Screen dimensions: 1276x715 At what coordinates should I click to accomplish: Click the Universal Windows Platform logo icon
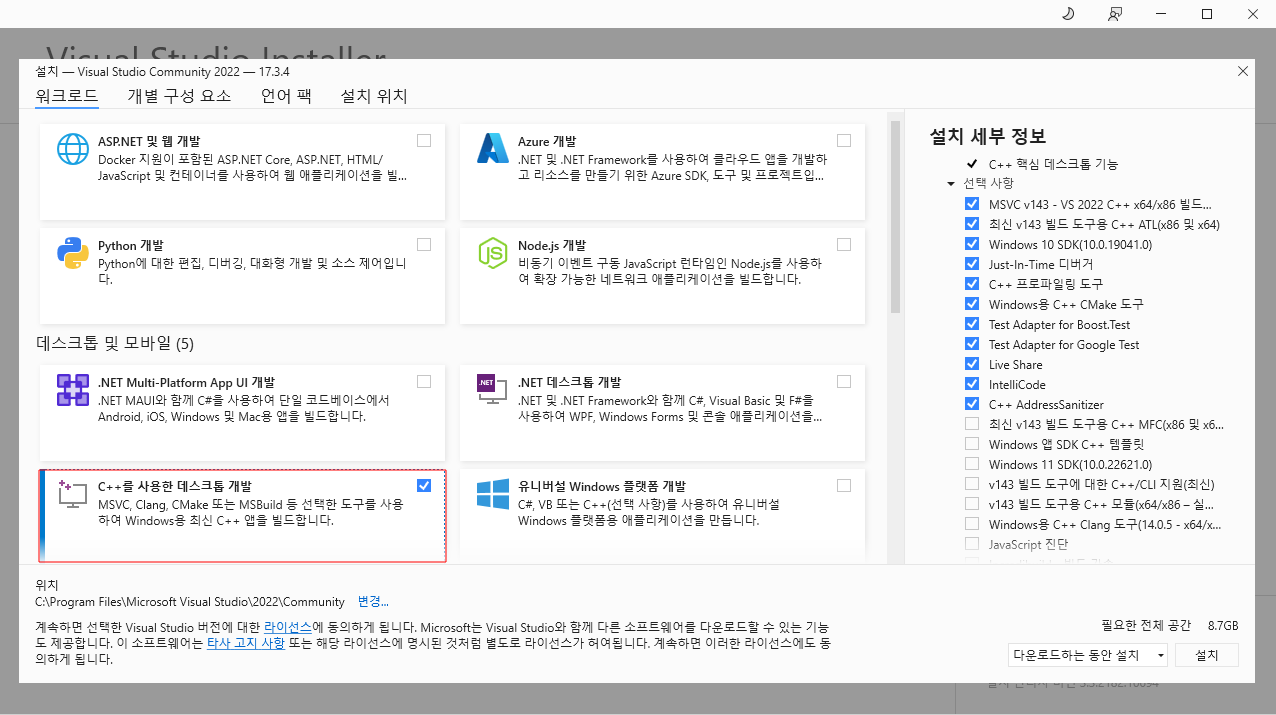tap(493, 493)
